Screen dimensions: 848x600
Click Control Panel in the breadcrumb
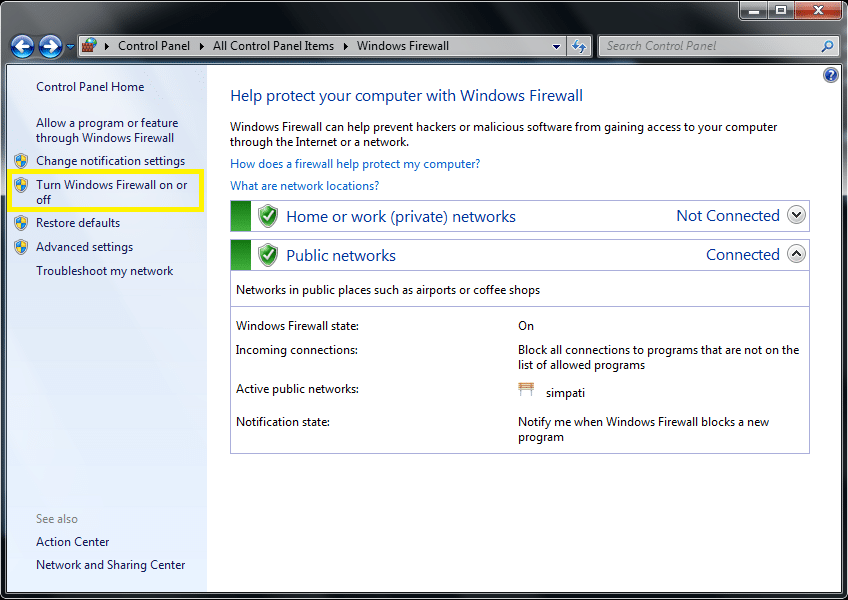(154, 46)
